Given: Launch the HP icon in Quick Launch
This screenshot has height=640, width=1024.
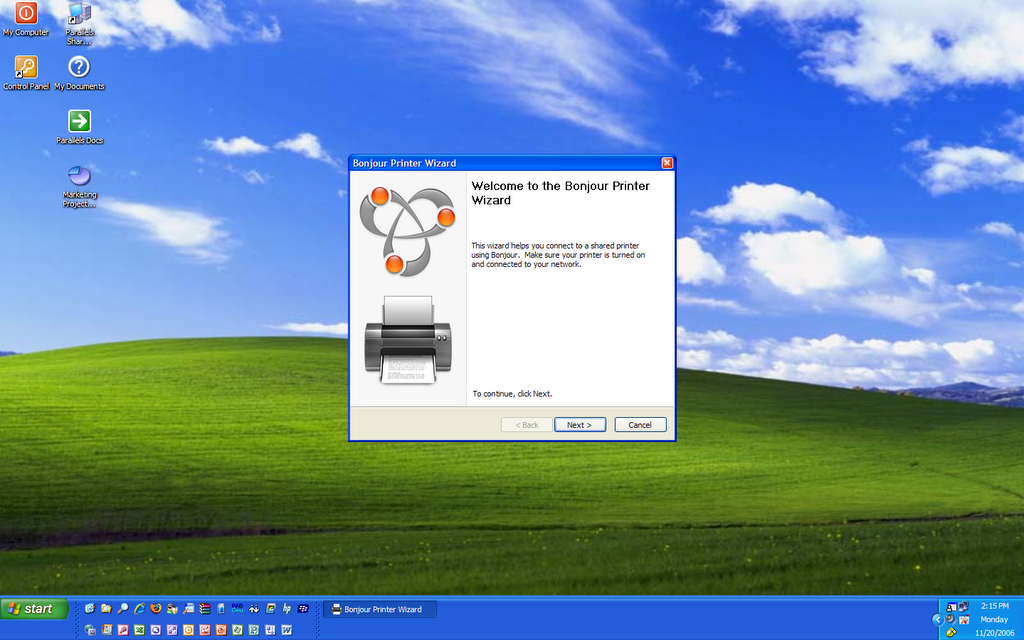Looking at the screenshot, I should coord(287,609).
